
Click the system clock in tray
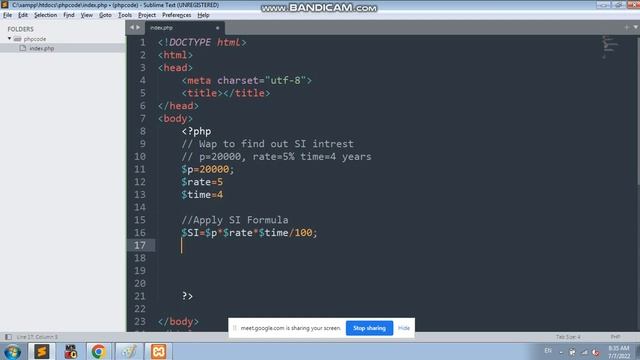click(x=619, y=352)
